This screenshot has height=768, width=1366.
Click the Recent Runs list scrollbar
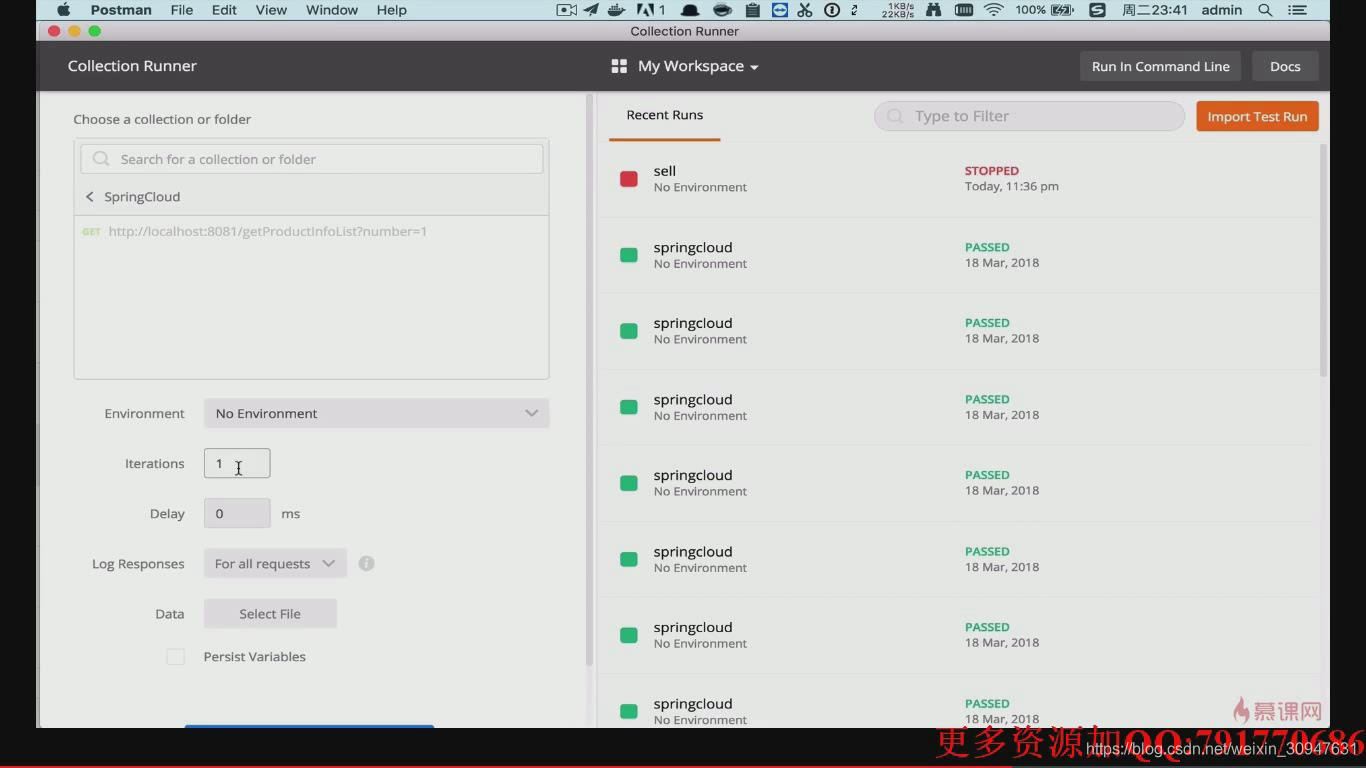coord(1324,260)
